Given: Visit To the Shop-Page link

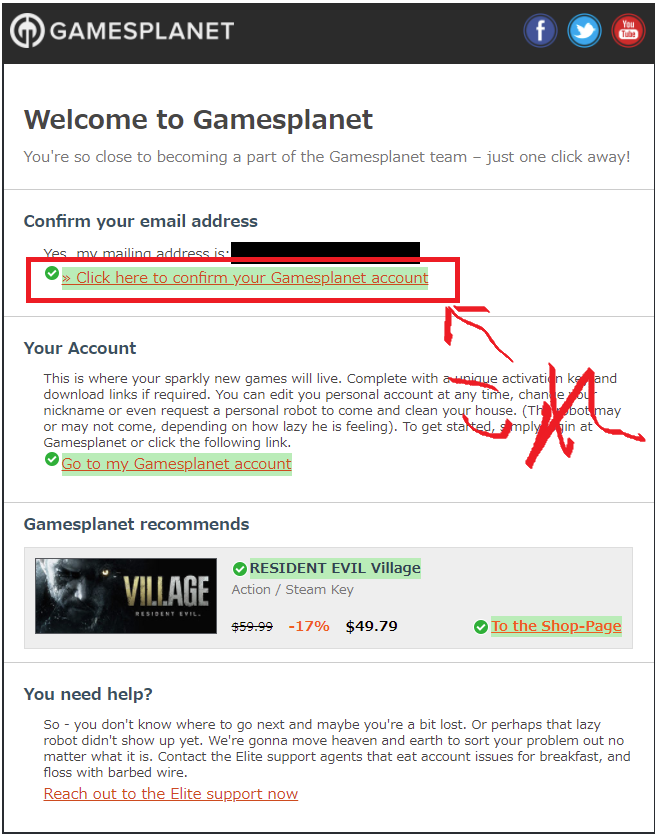Looking at the screenshot, I should 556,626.
